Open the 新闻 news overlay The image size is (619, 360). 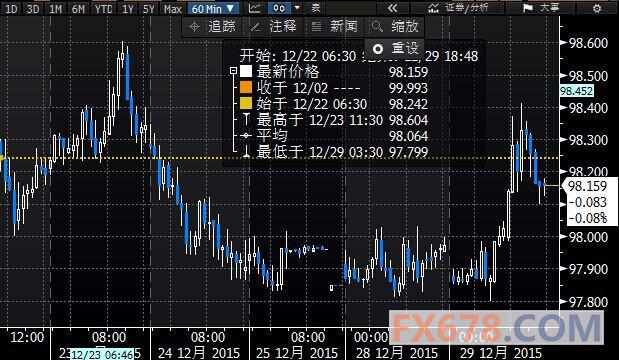335,26
